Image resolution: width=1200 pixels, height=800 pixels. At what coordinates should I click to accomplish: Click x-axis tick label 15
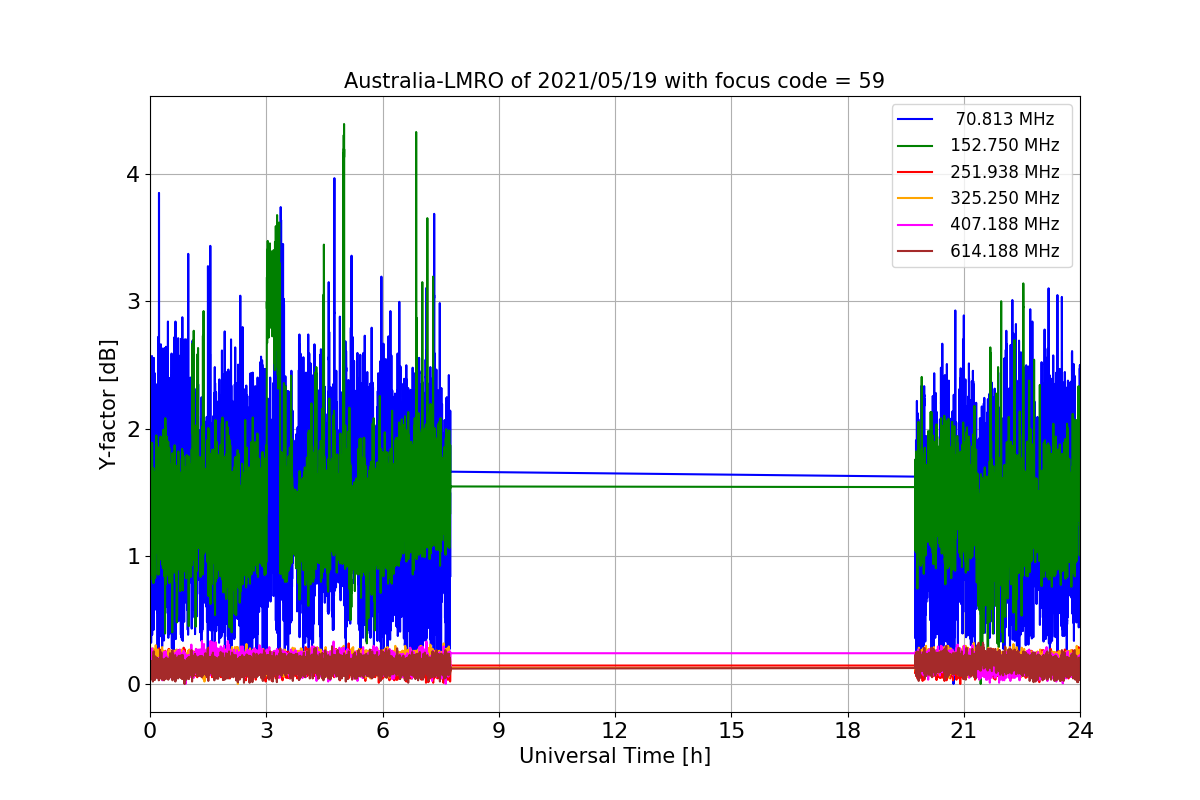[731, 731]
